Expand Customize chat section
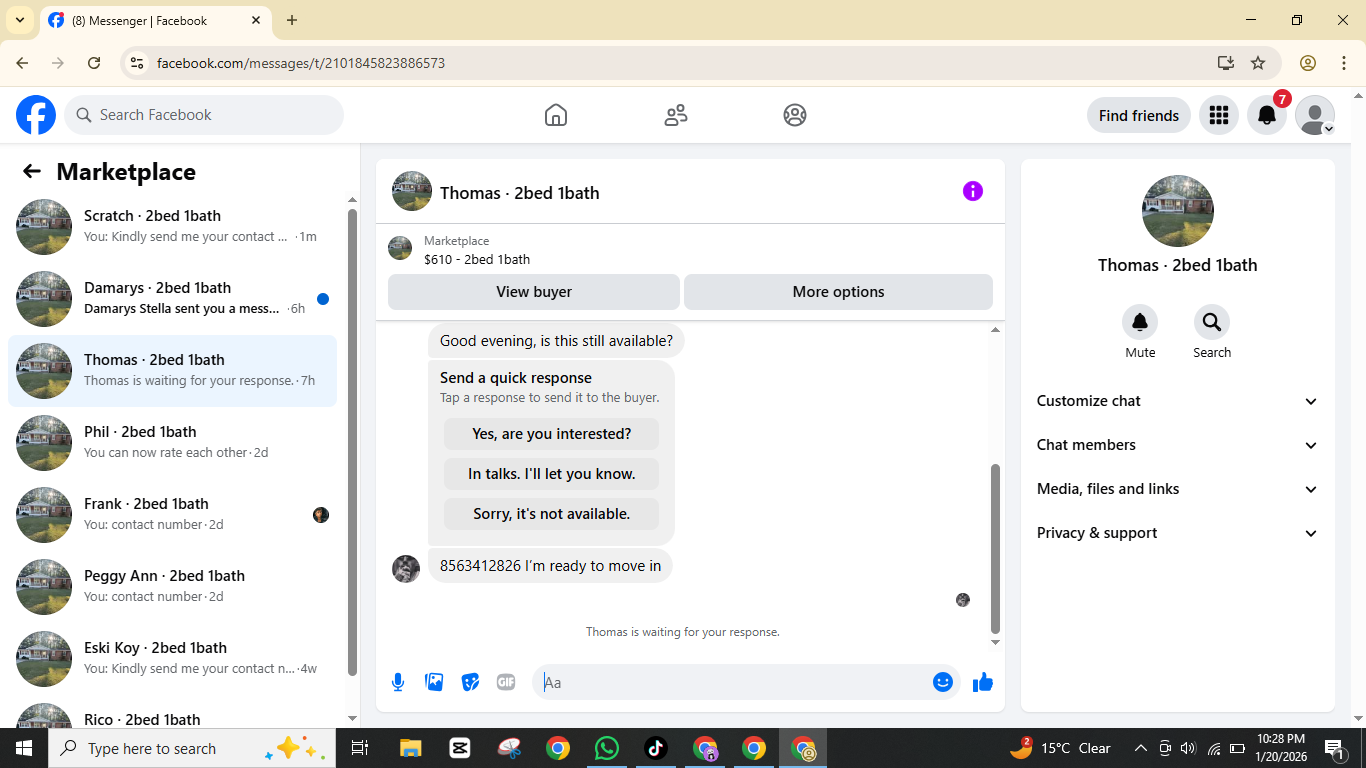This screenshot has width=1366, height=768. tap(1177, 401)
